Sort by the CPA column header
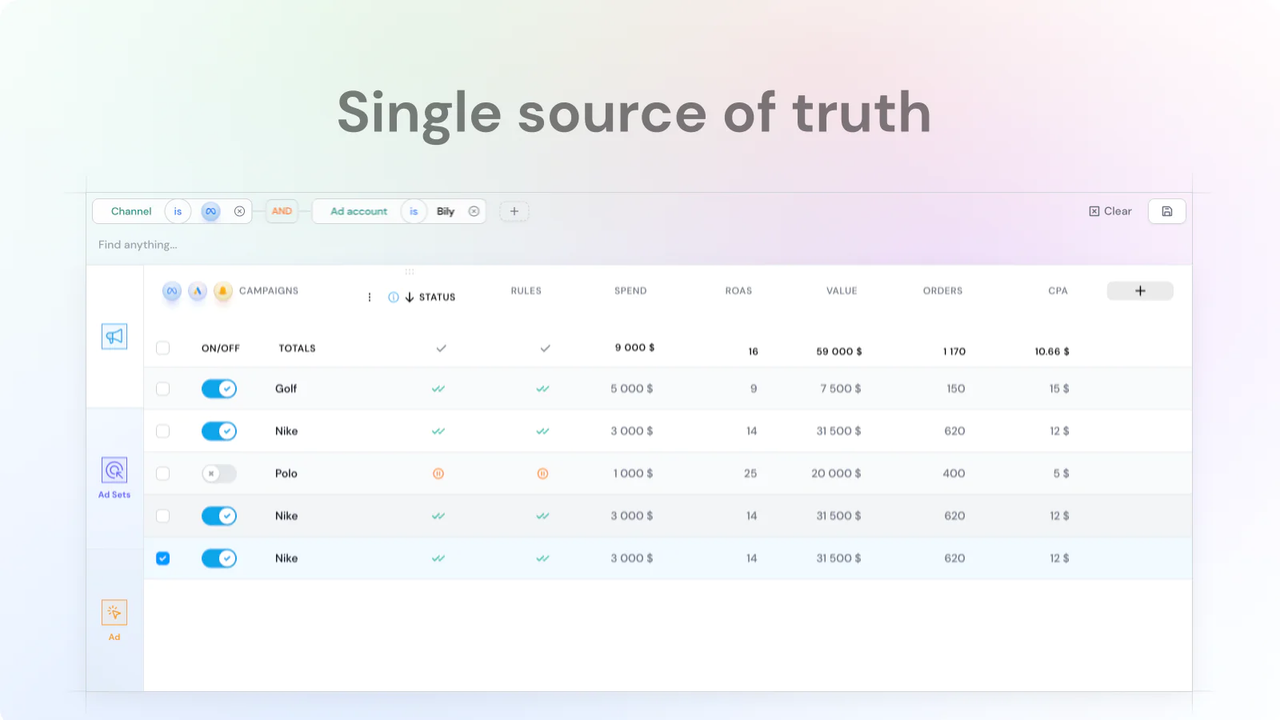The image size is (1280, 720). pyautogui.click(x=1058, y=291)
